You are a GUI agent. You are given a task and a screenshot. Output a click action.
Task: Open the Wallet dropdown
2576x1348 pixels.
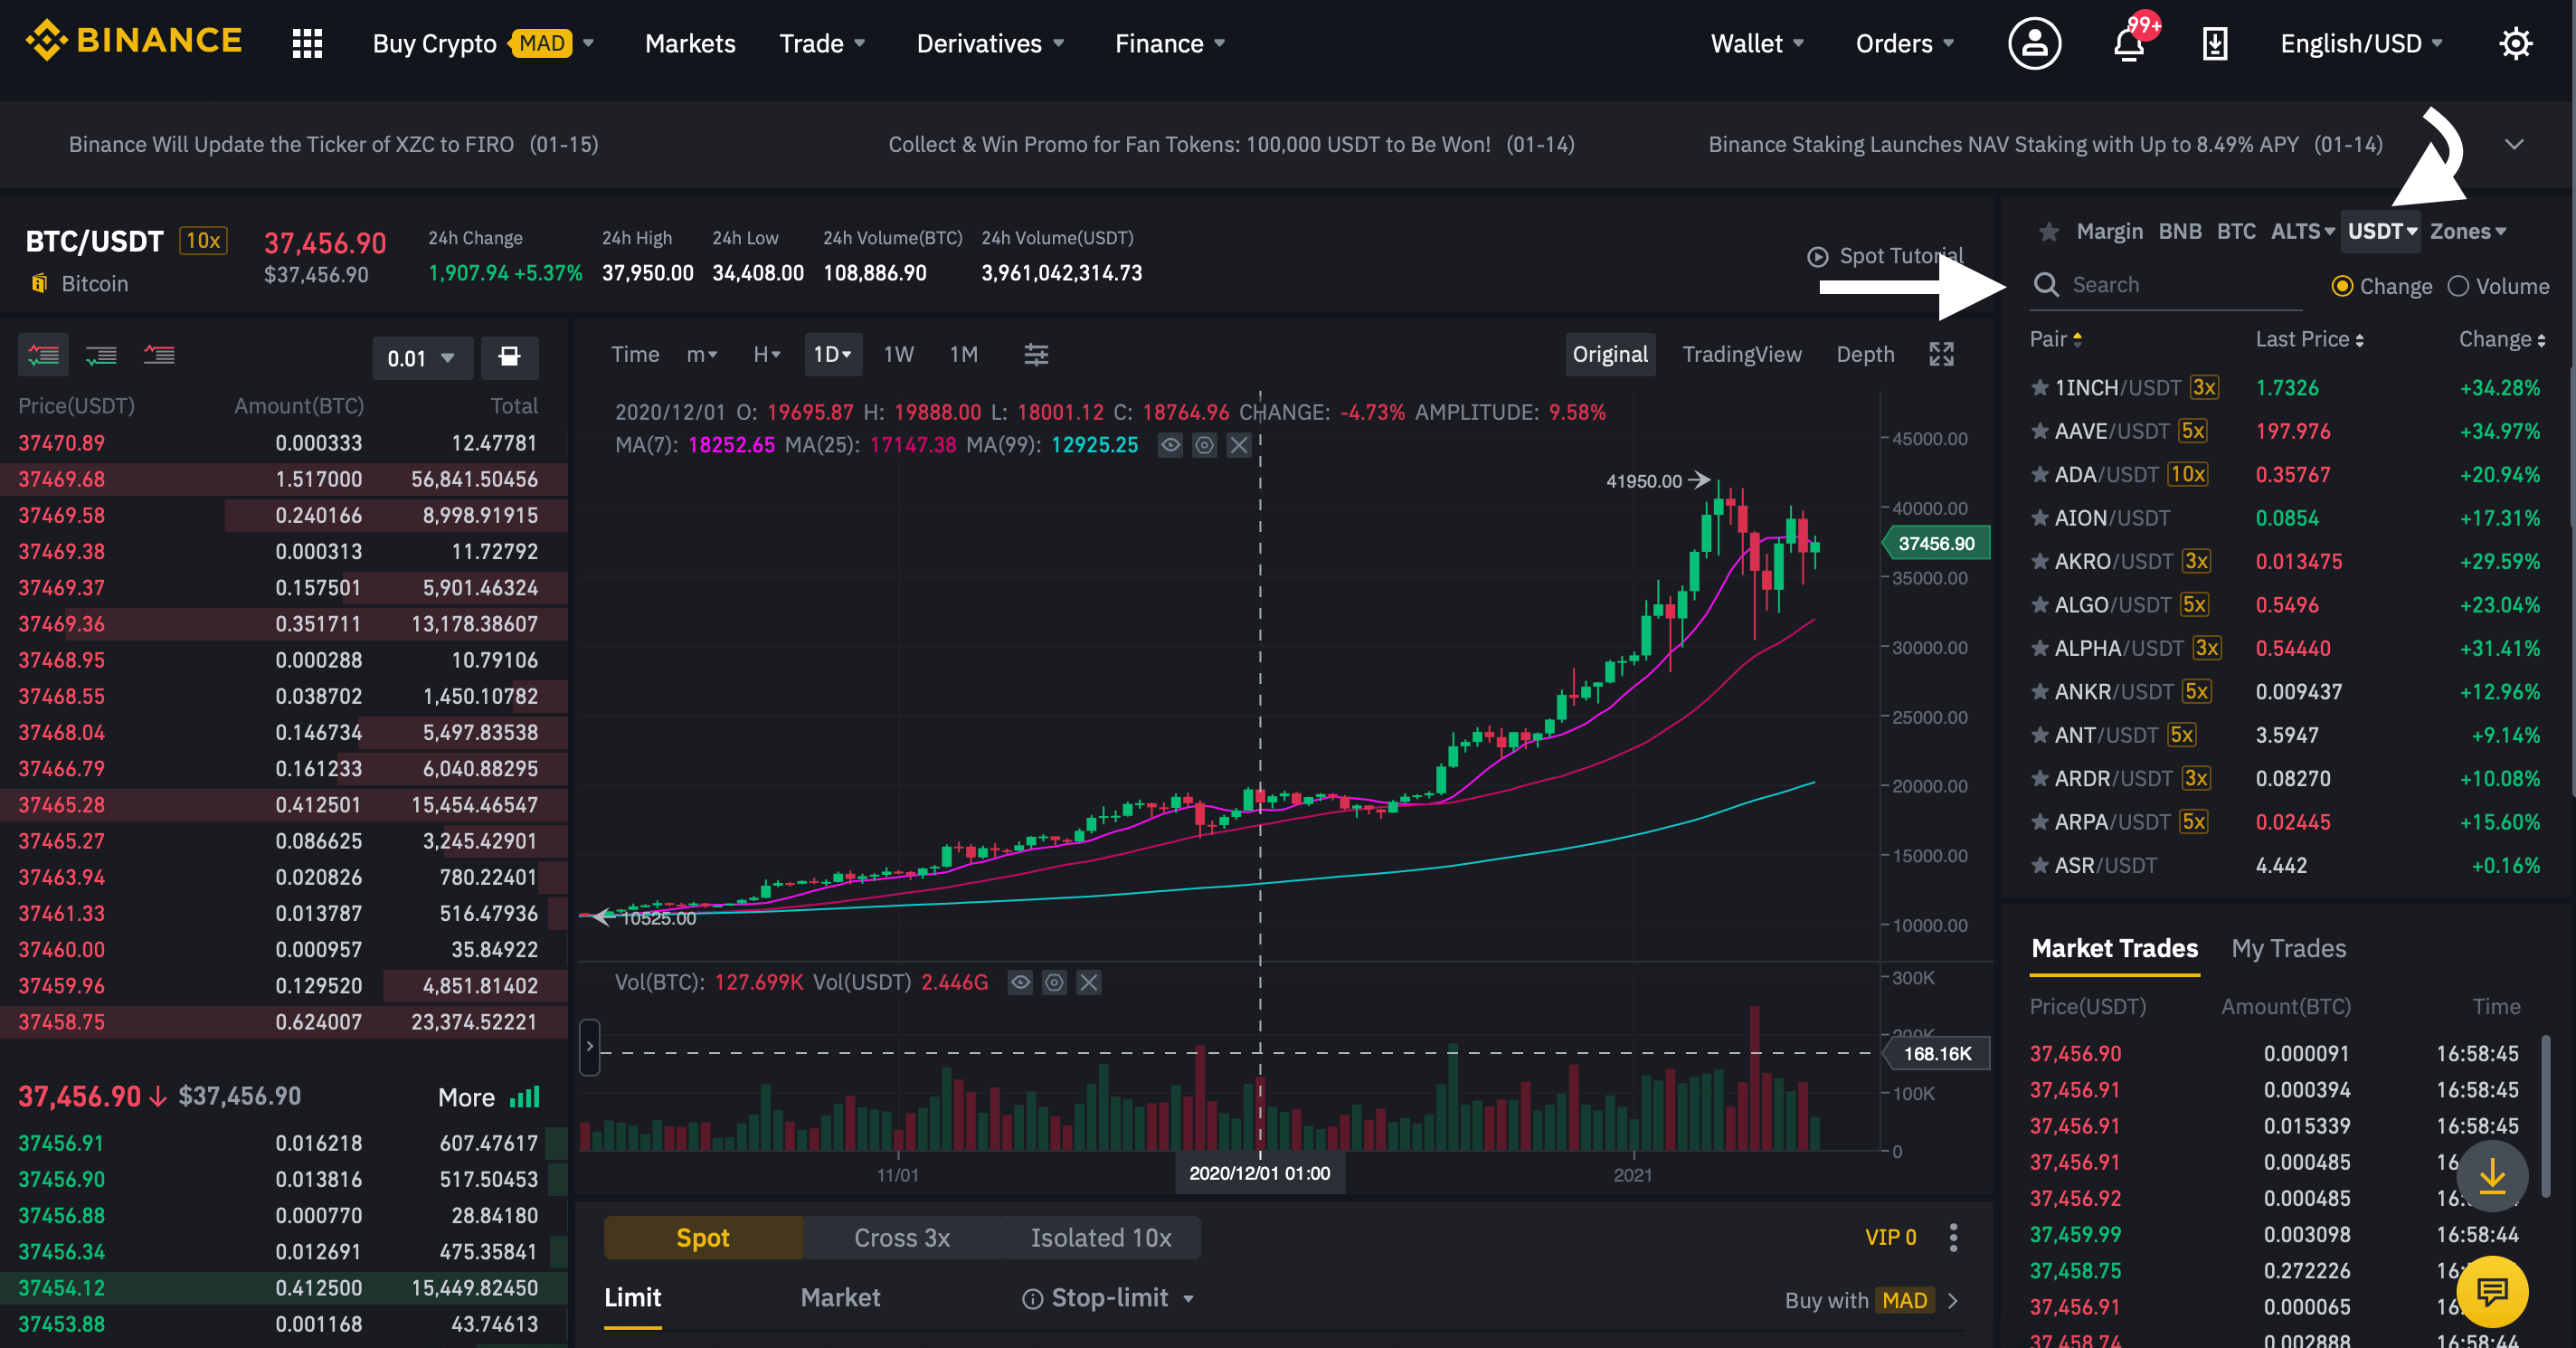click(x=1757, y=43)
